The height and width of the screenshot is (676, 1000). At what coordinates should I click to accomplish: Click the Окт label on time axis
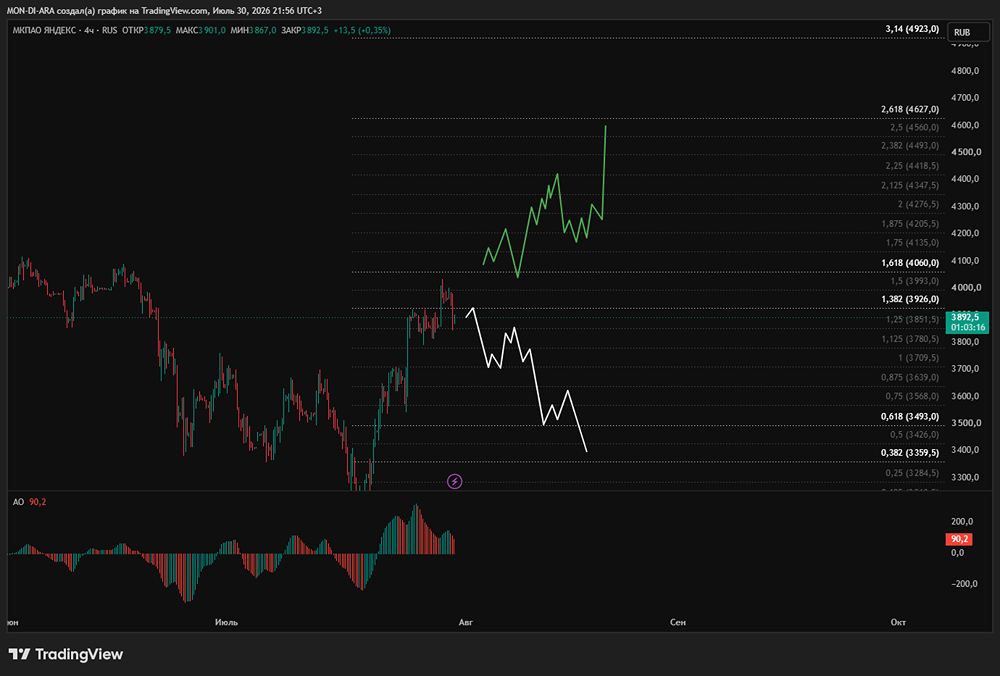[898, 622]
